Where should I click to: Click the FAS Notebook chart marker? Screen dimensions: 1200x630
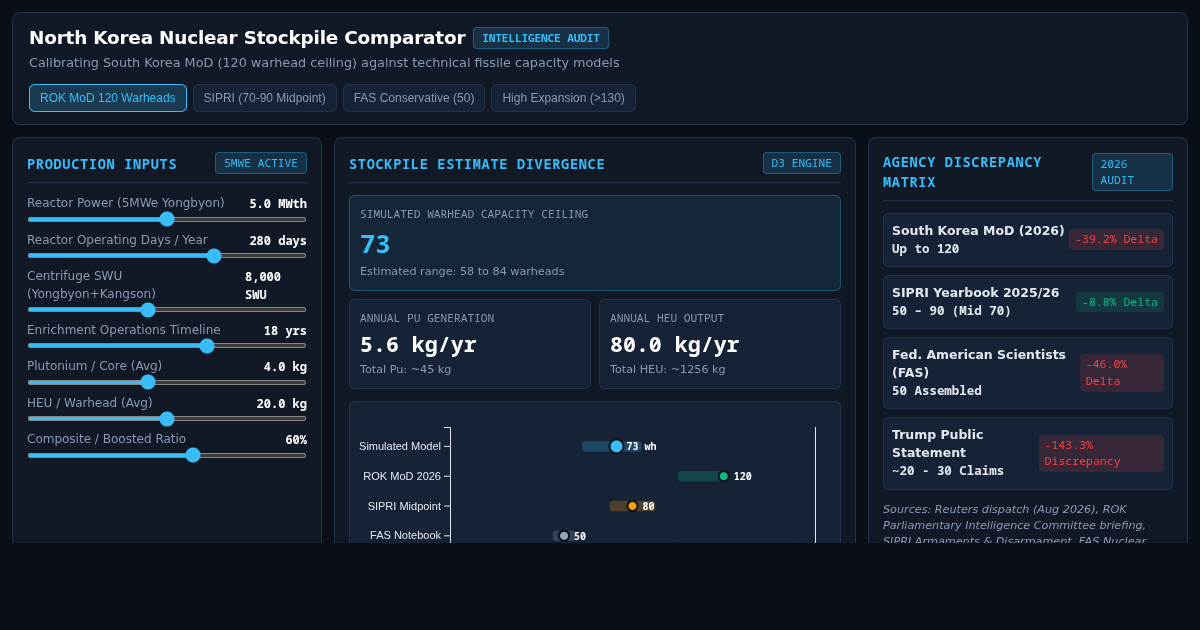564,536
